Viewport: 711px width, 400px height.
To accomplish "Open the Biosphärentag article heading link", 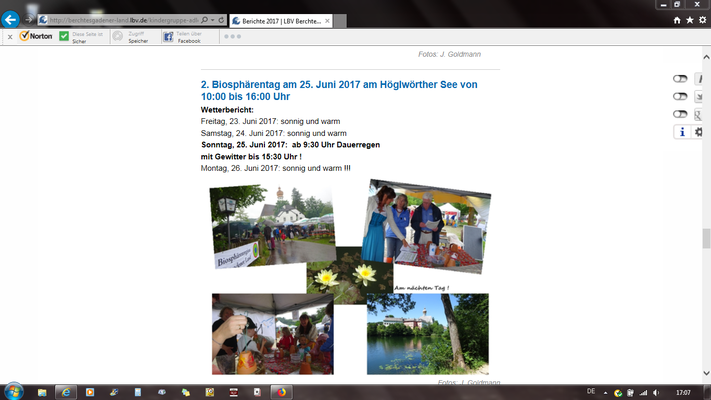I will (x=339, y=90).
